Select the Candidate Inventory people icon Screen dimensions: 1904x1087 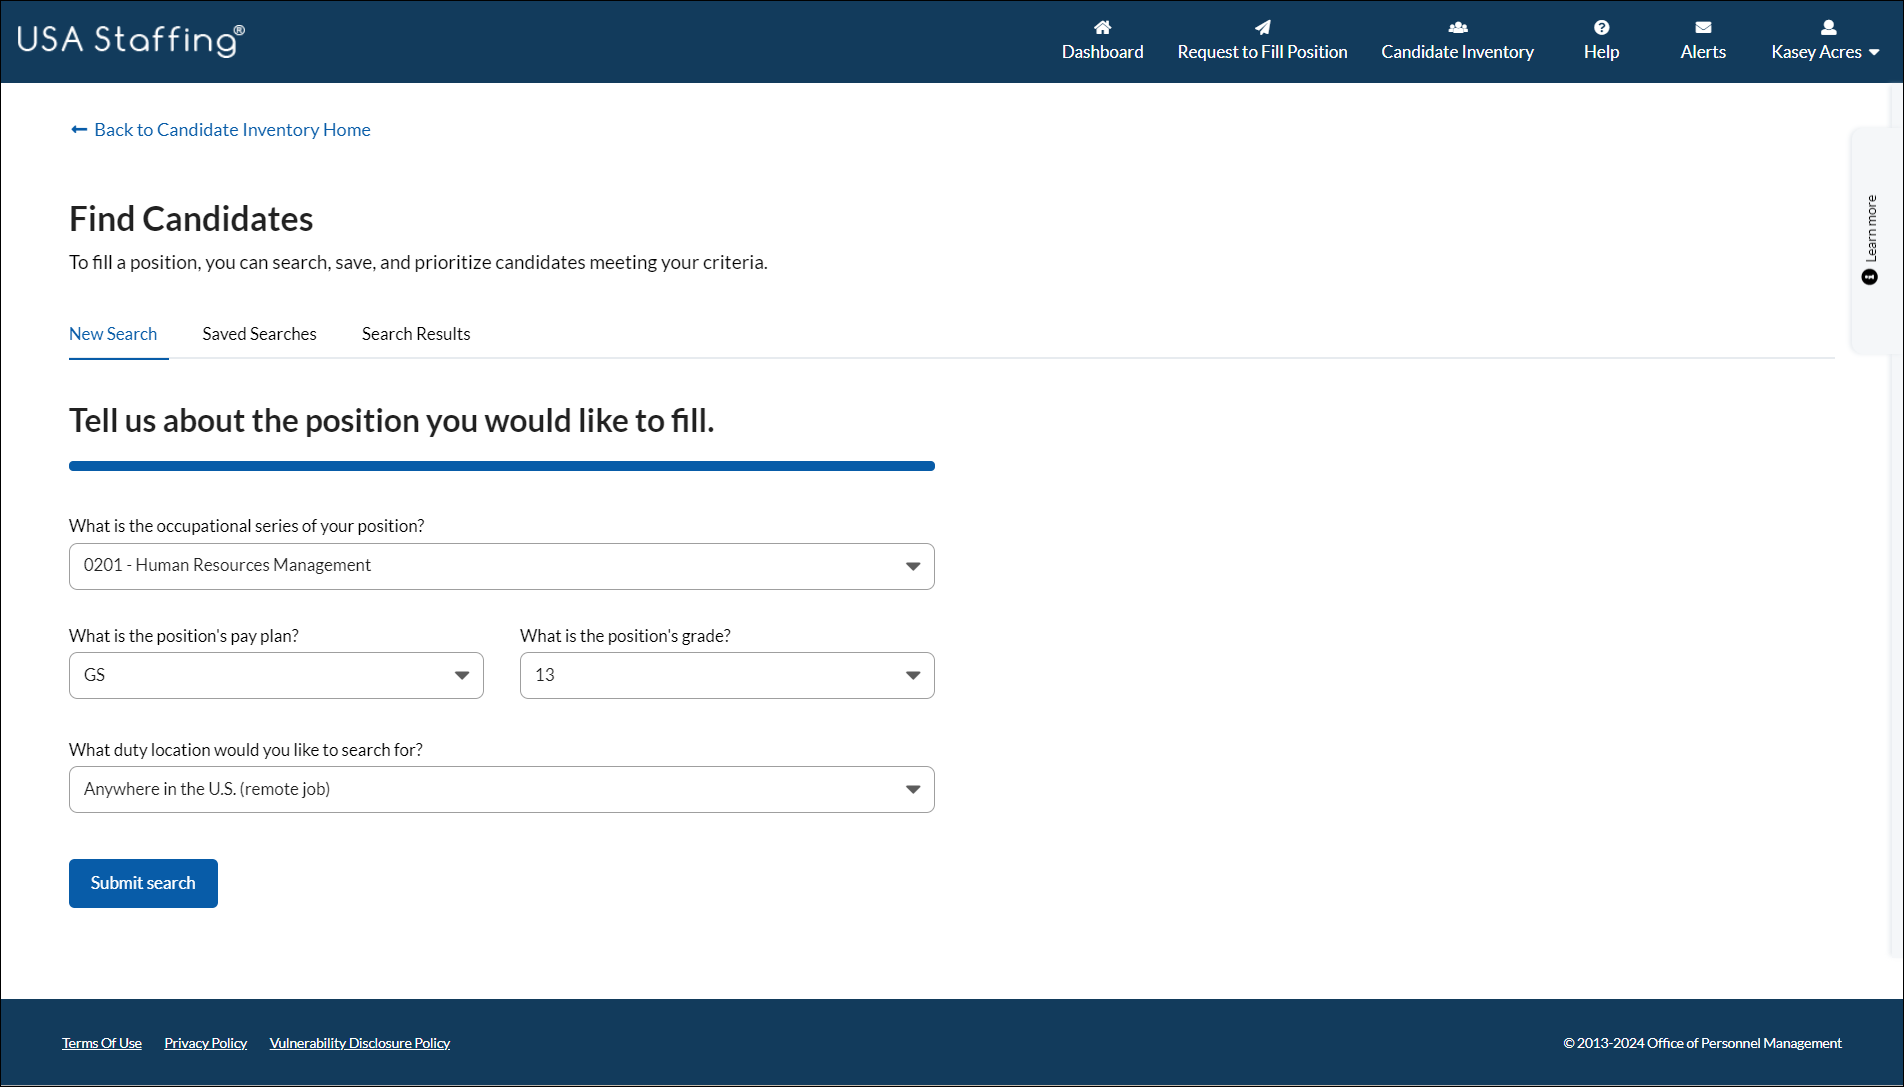(x=1457, y=27)
